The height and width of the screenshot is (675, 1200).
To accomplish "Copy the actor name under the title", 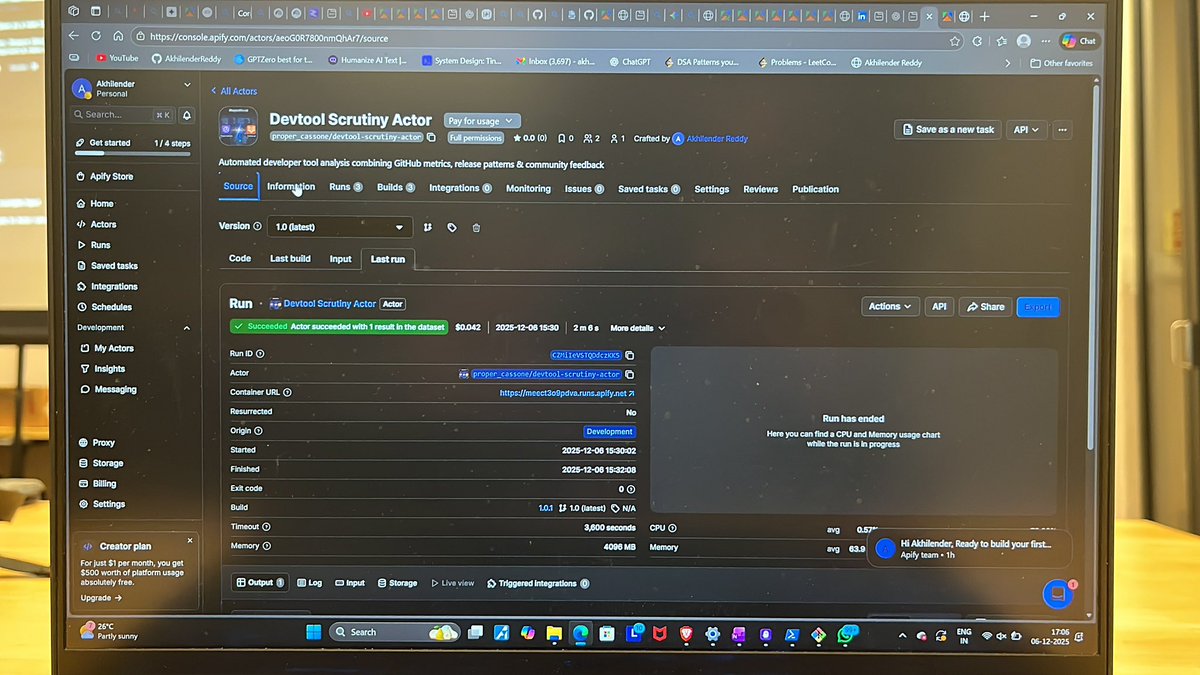I will [x=431, y=138].
